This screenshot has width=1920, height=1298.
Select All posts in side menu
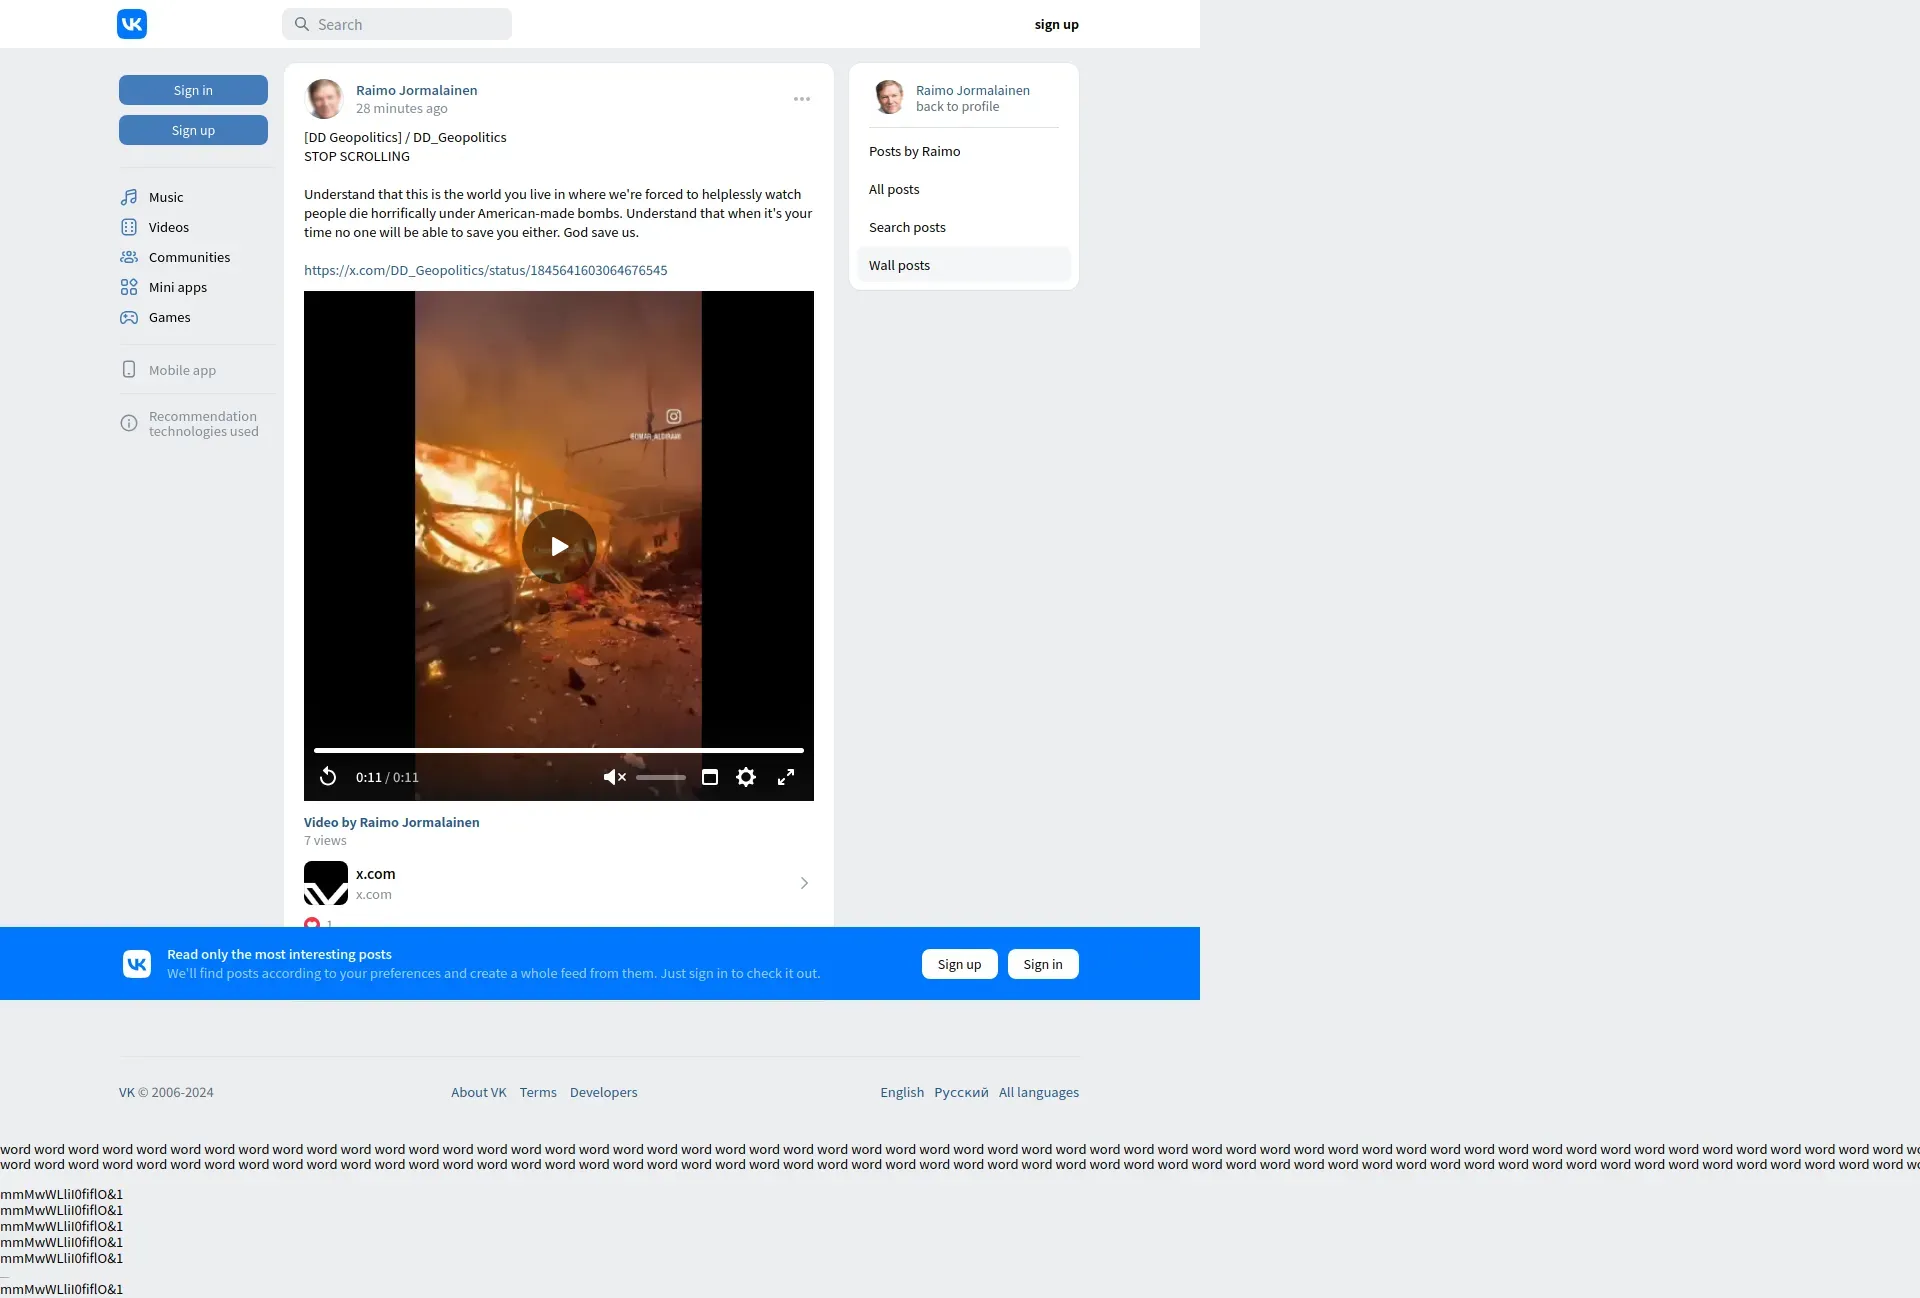pos(894,189)
